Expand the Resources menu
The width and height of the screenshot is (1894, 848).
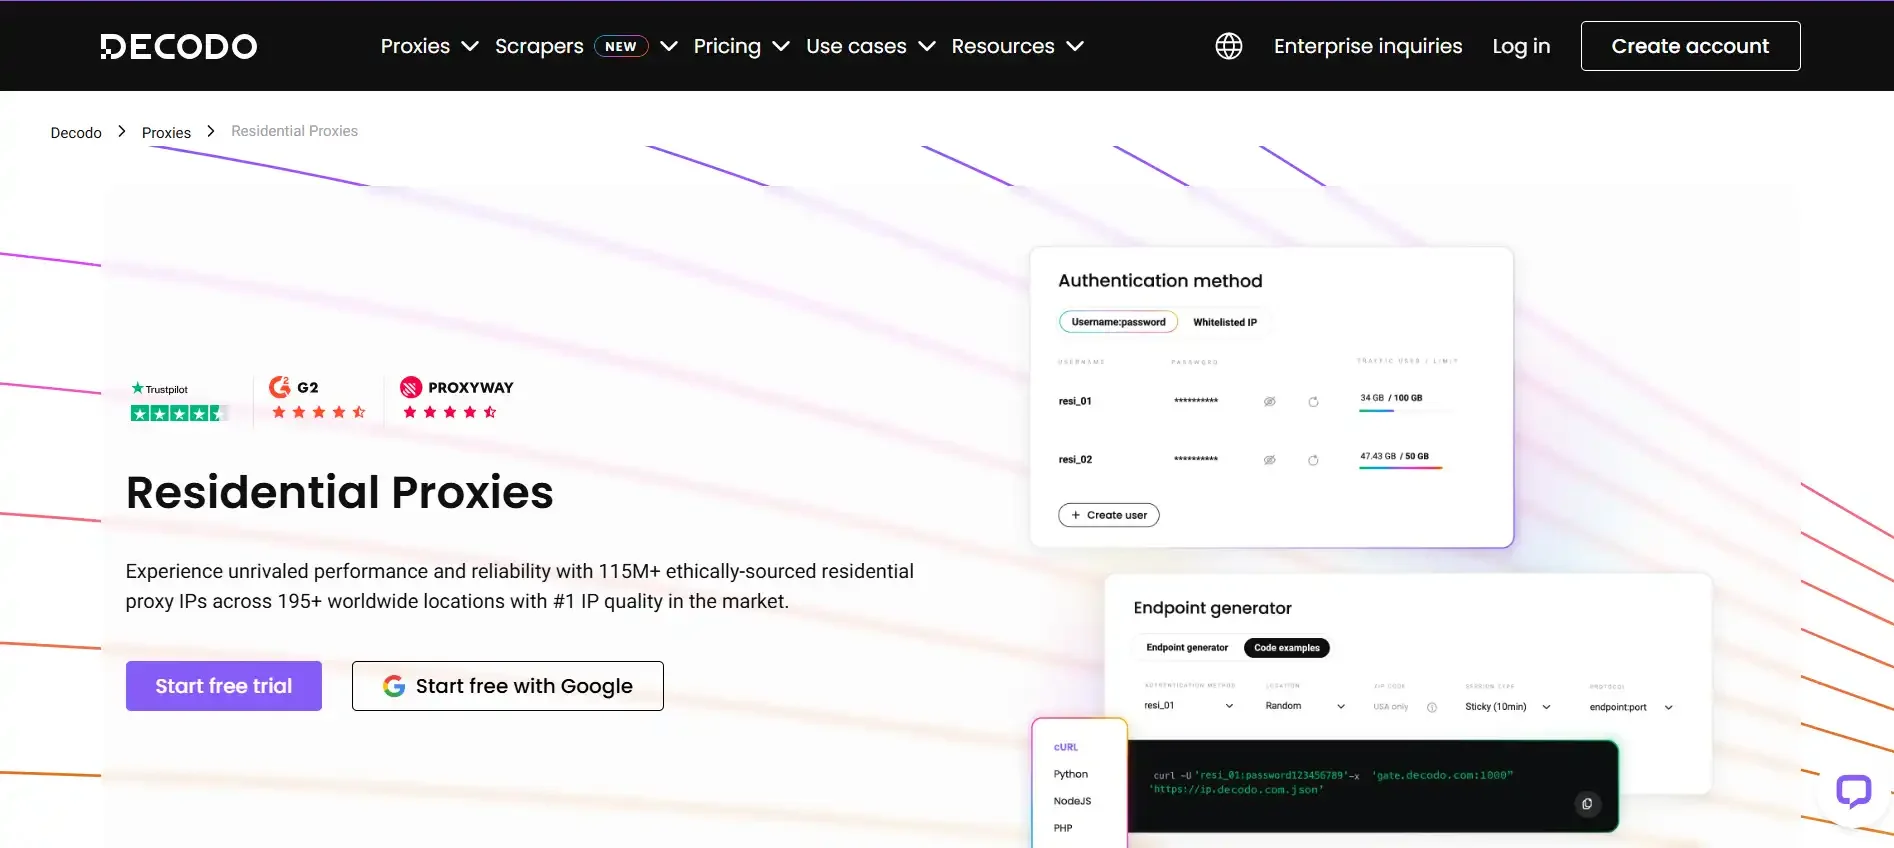(x=1017, y=46)
